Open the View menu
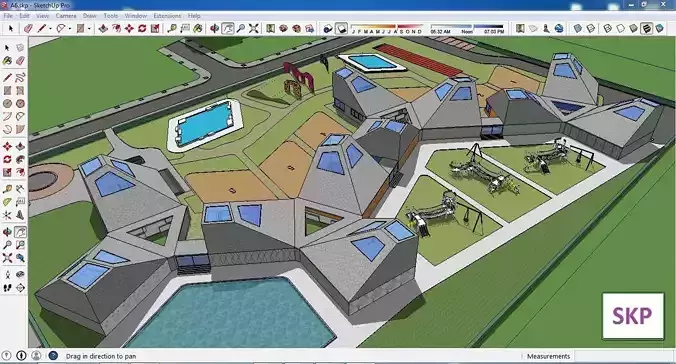 pos(42,16)
